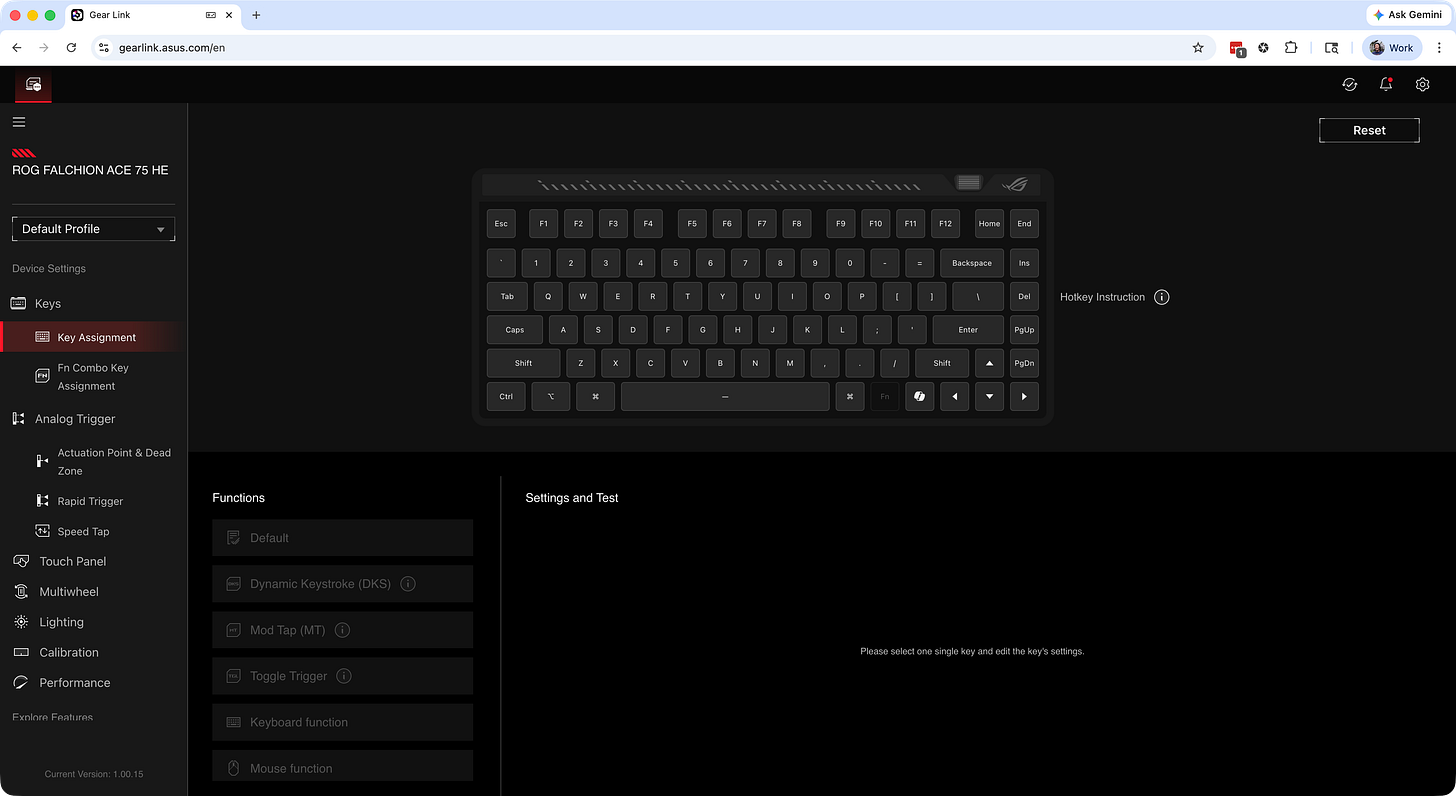This screenshot has height=796, width=1456.
Task: Click Current Version: 1.00.15 text
Action: click(94, 774)
